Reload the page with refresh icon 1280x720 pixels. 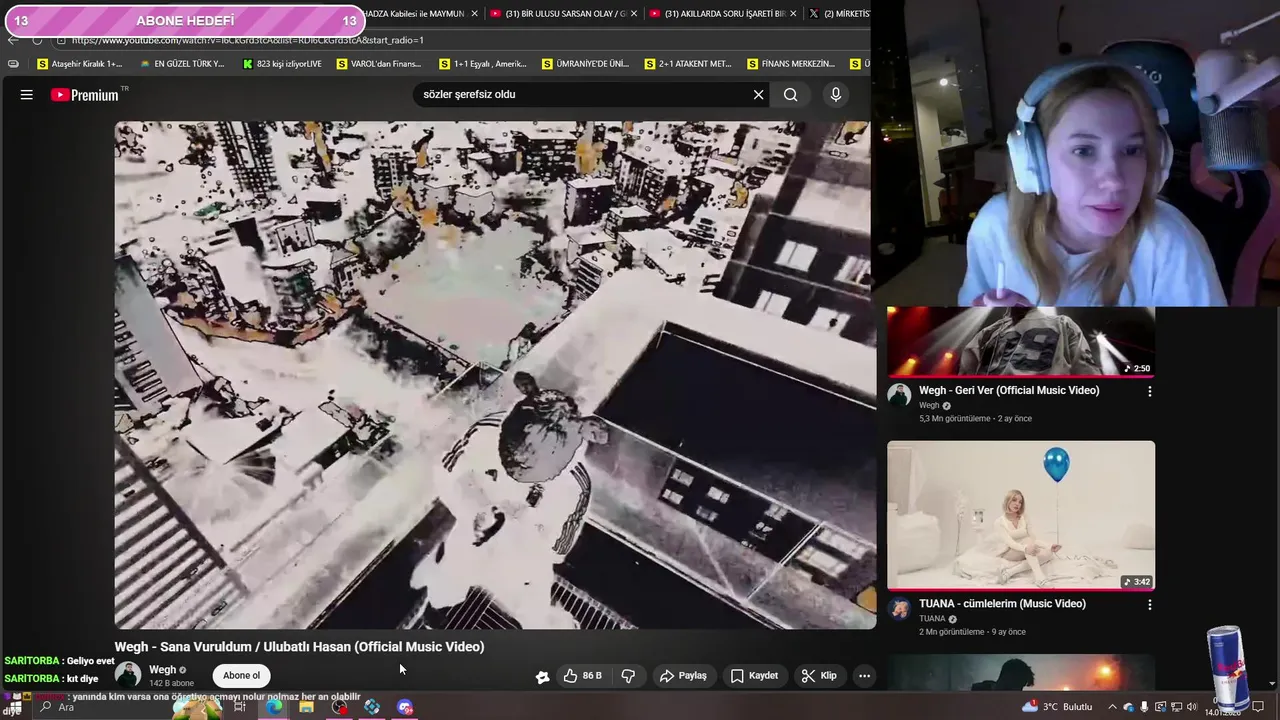coord(37,40)
